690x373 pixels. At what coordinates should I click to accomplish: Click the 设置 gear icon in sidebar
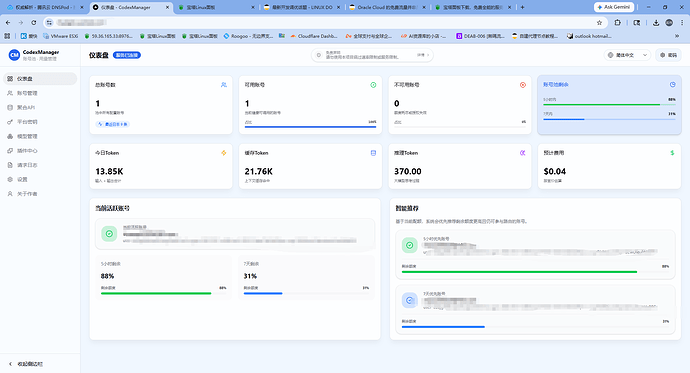coord(10,179)
